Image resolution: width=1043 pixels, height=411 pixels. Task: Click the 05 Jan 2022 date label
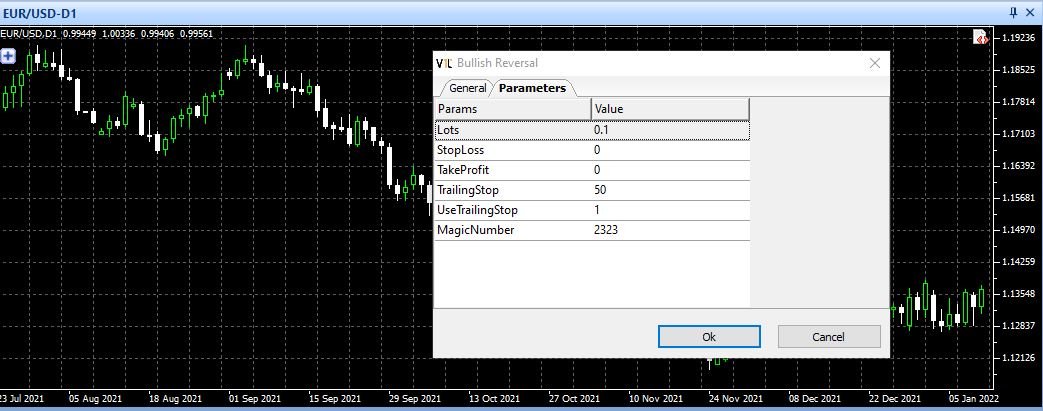[974, 398]
